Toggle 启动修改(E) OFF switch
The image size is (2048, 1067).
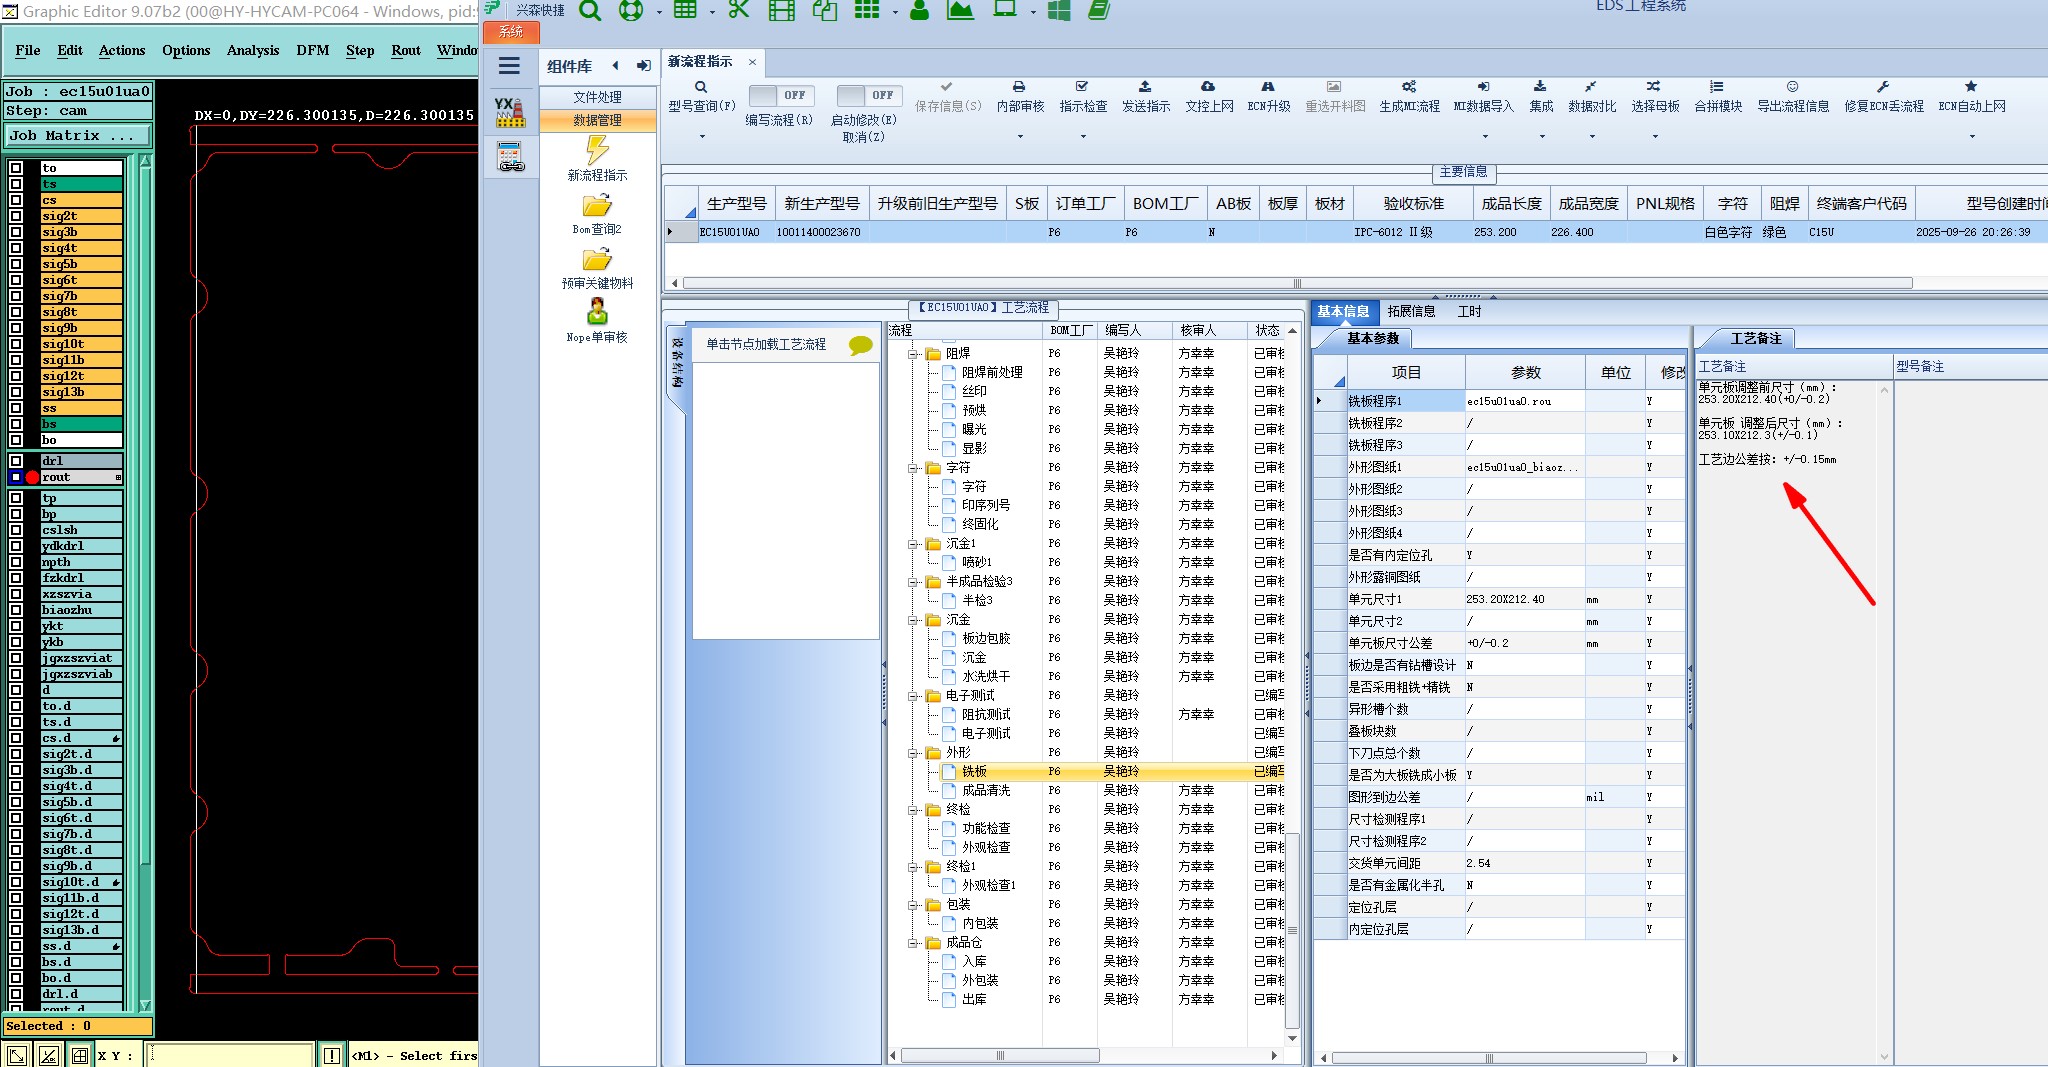[869, 96]
